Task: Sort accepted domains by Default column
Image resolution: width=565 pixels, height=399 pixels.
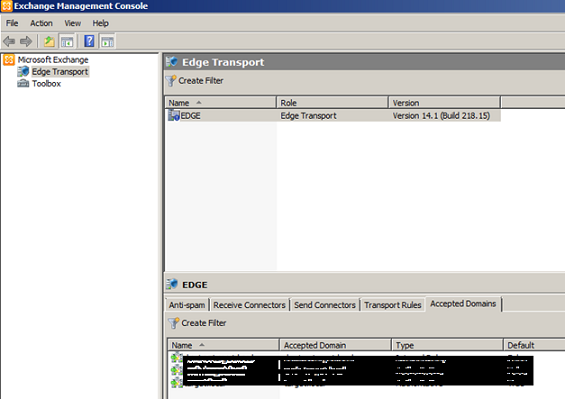Action: pyautogui.click(x=534, y=345)
